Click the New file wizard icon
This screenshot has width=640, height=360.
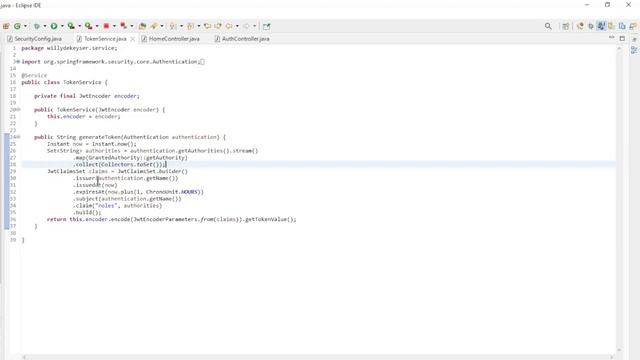[6, 26]
